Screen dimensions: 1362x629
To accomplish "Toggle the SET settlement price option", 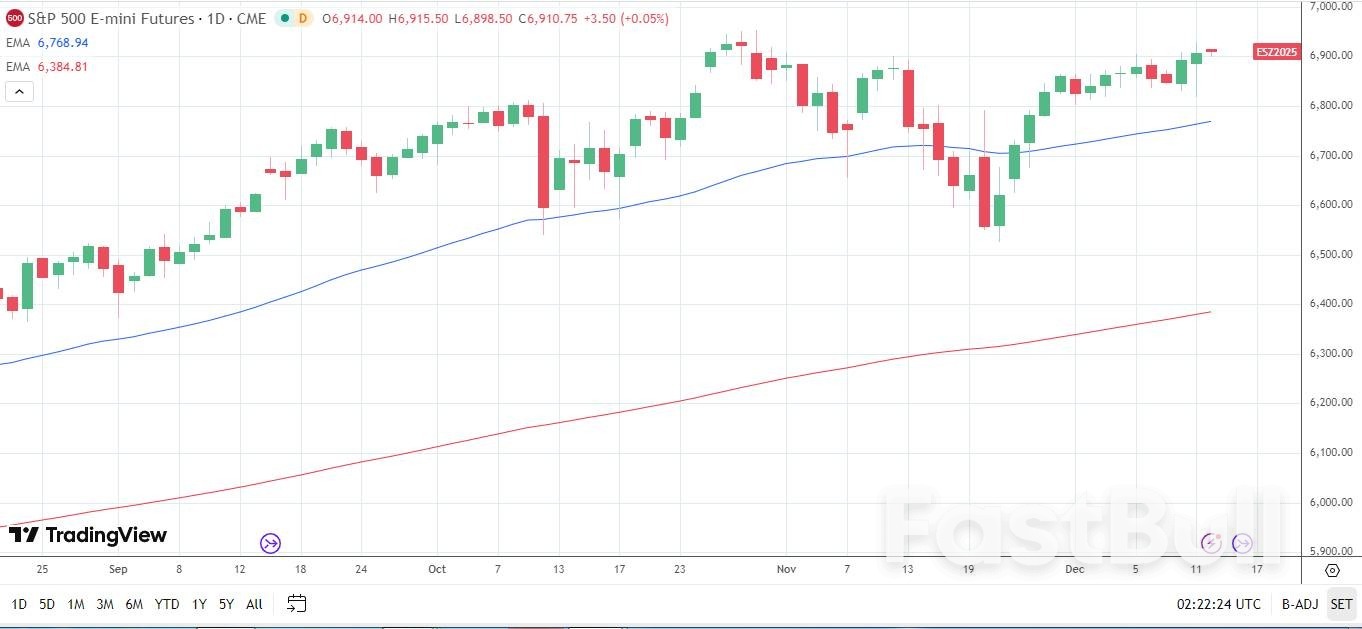I will (1341, 604).
